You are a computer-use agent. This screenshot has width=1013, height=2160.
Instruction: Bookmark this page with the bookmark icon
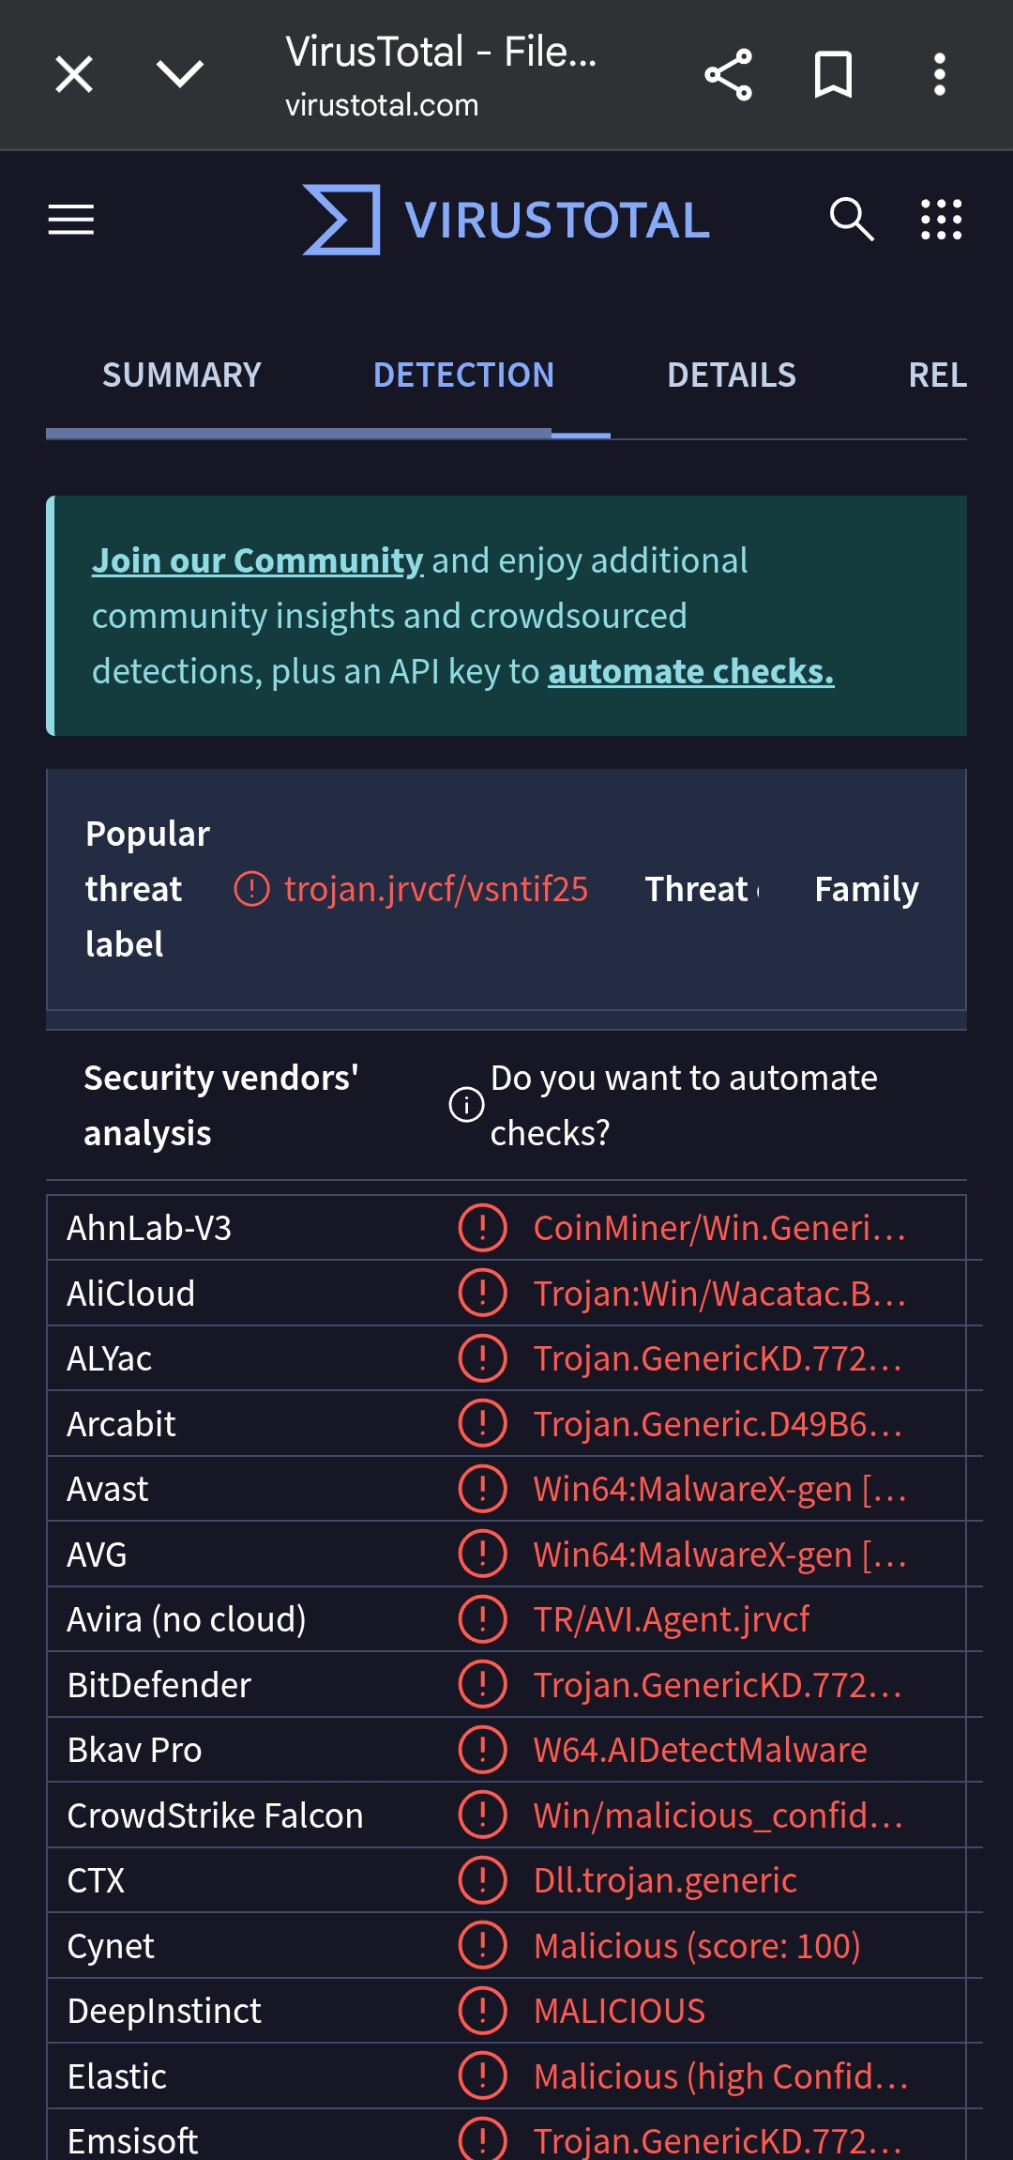(x=833, y=75)
